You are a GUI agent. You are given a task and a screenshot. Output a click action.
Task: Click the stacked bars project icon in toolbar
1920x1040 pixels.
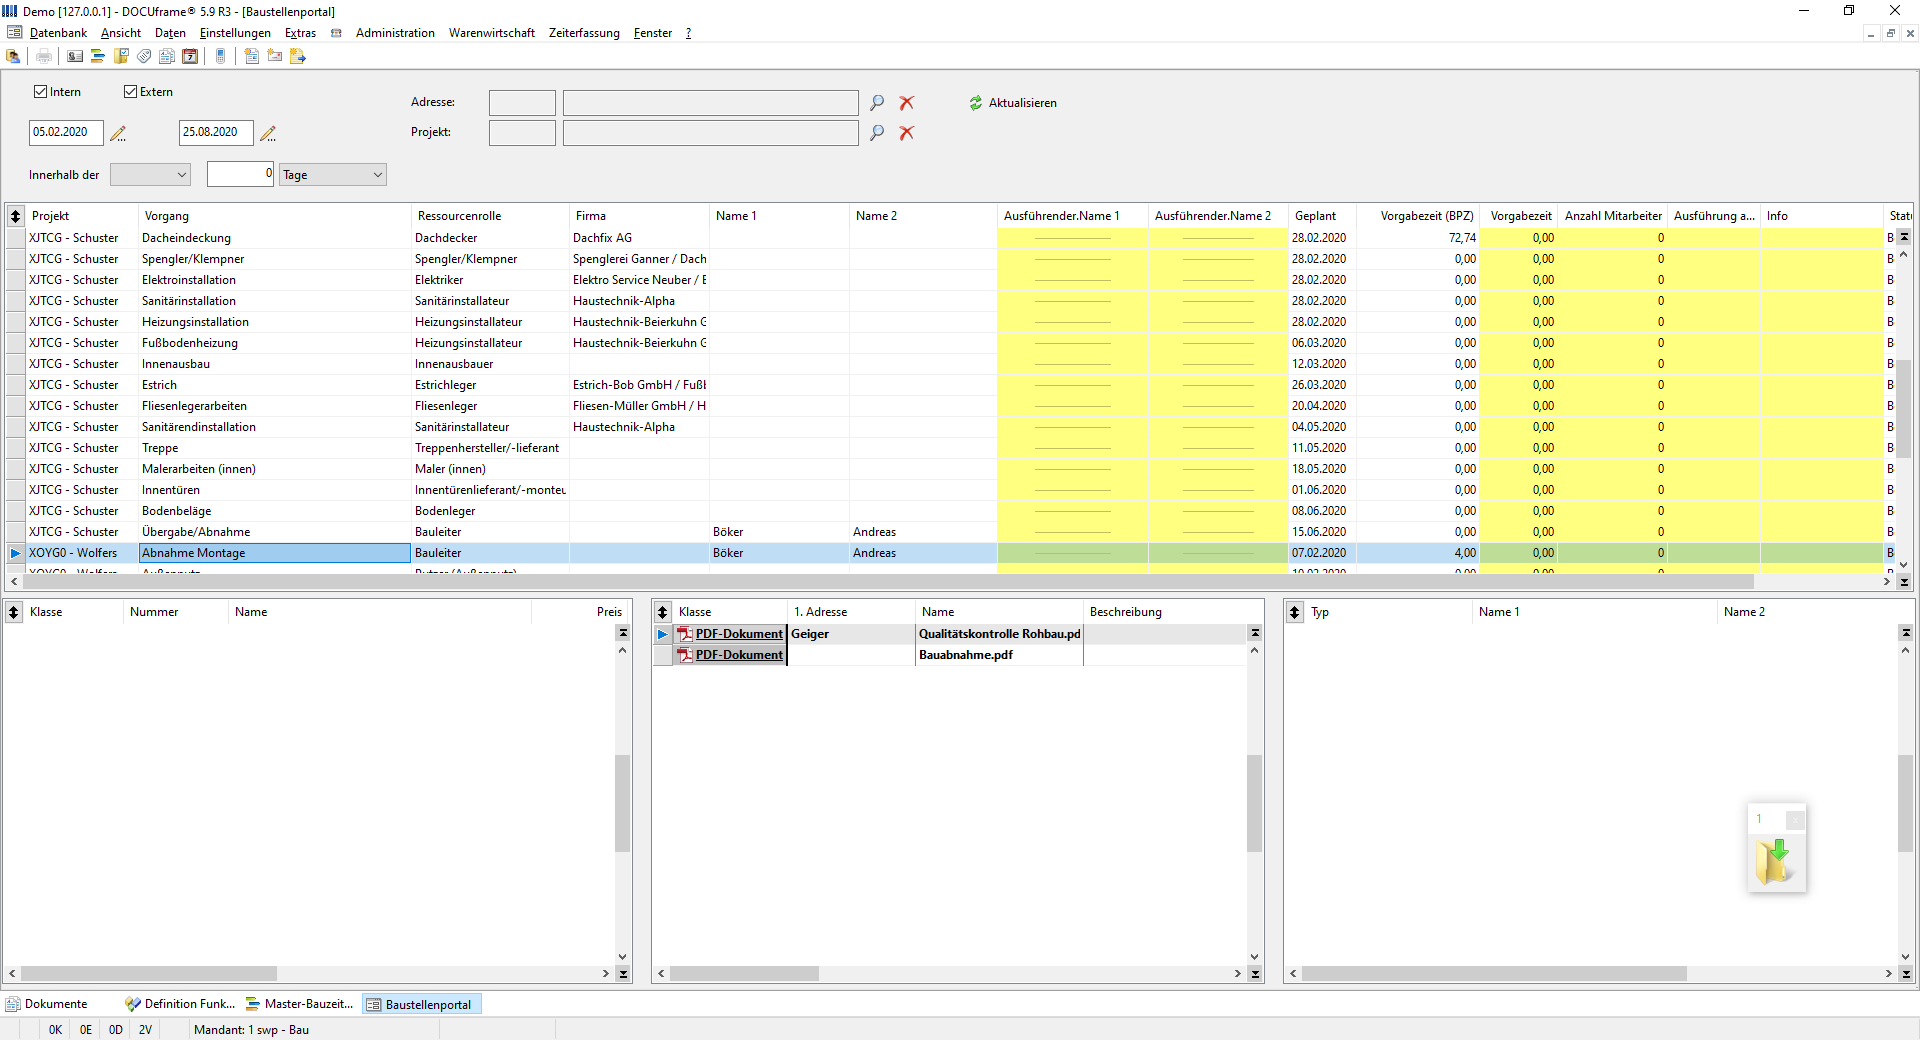[98, 56]
